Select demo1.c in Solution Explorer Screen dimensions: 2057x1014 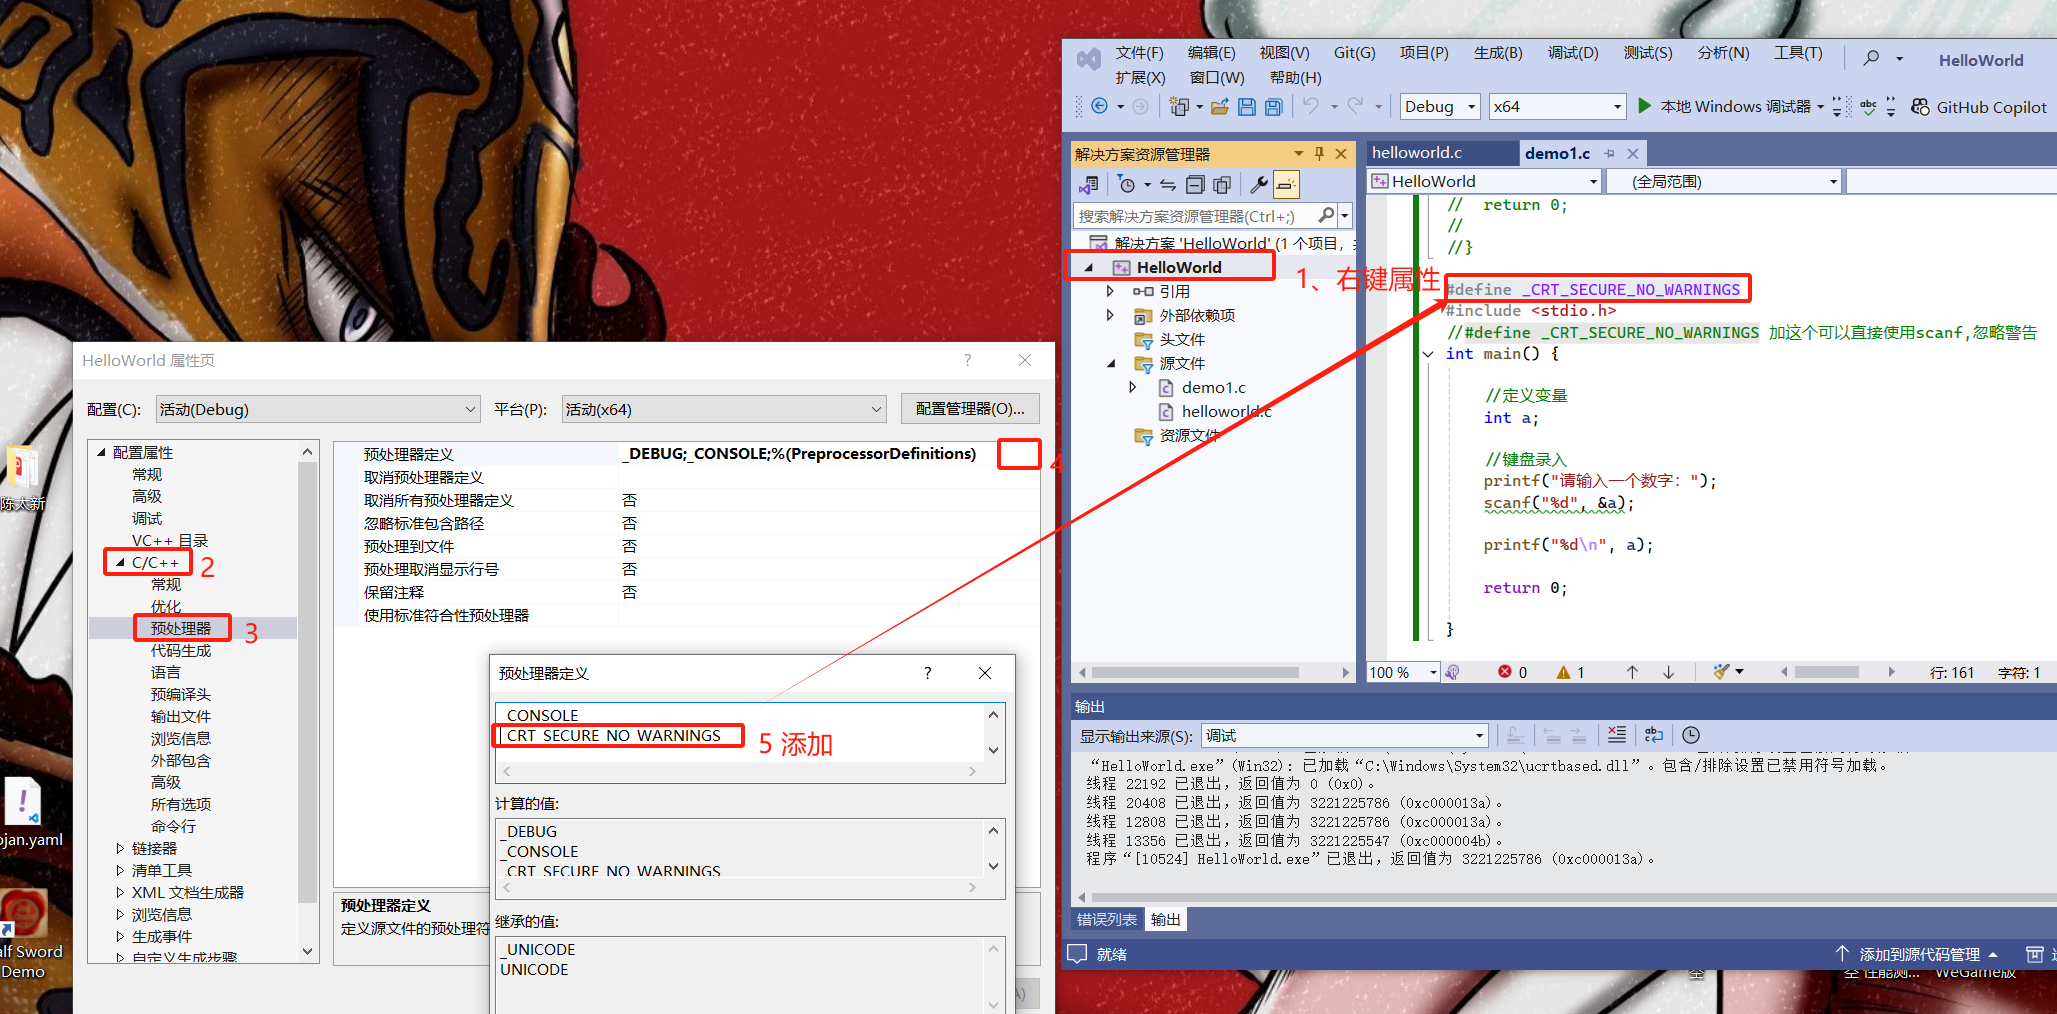tap(1213, 387)
